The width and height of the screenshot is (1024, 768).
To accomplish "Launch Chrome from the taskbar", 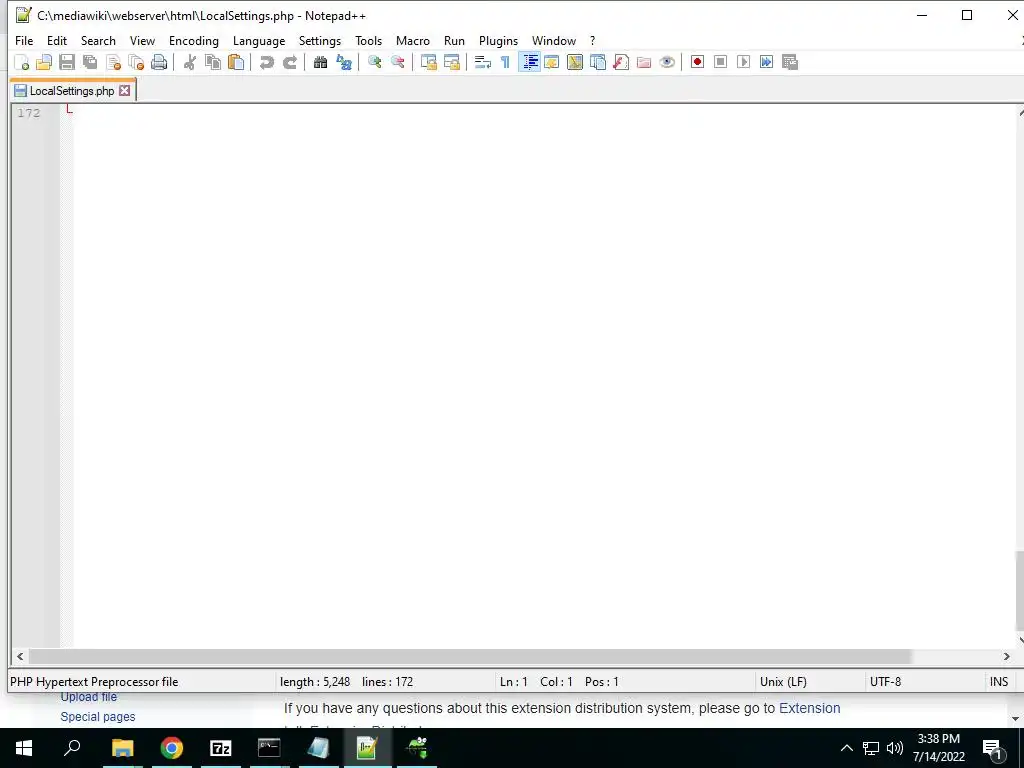I will coord(172,748).
